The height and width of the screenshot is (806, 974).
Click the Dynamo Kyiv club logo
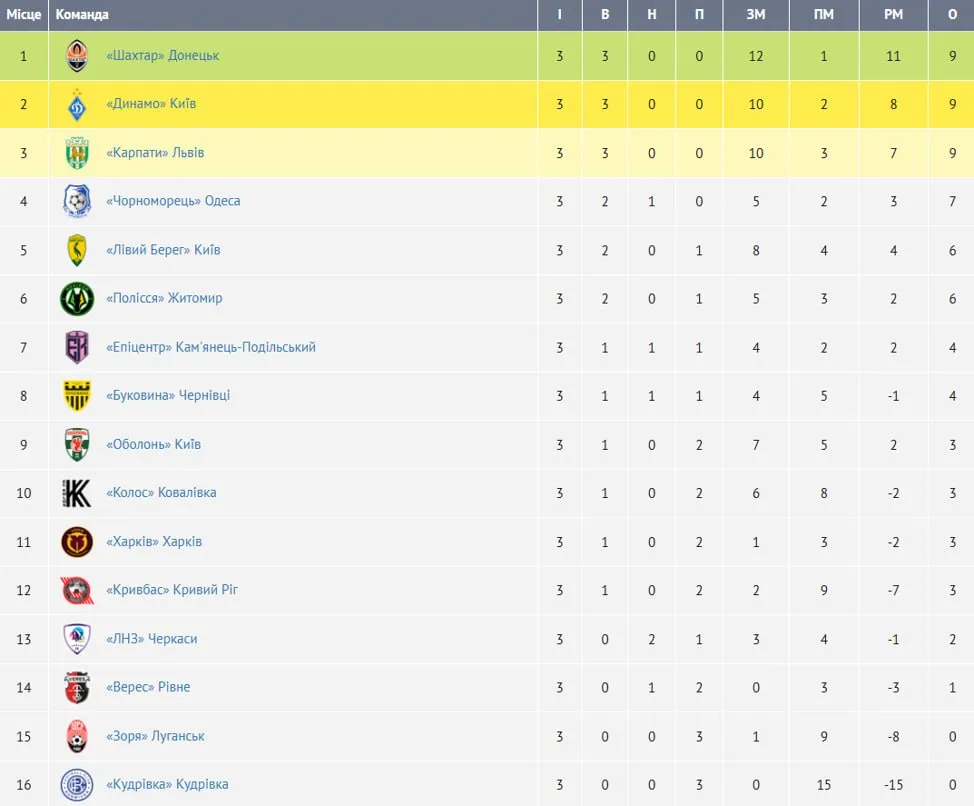tap(77, 104)
